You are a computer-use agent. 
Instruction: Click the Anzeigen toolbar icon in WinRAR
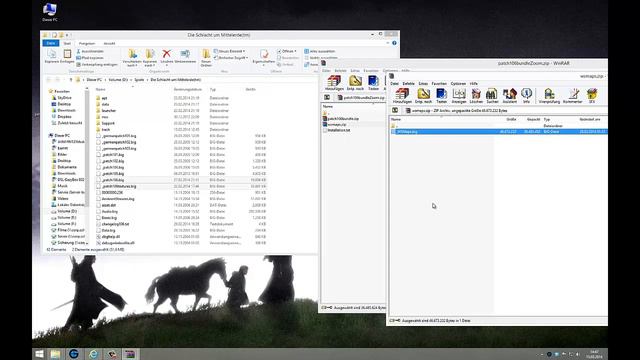459,96
